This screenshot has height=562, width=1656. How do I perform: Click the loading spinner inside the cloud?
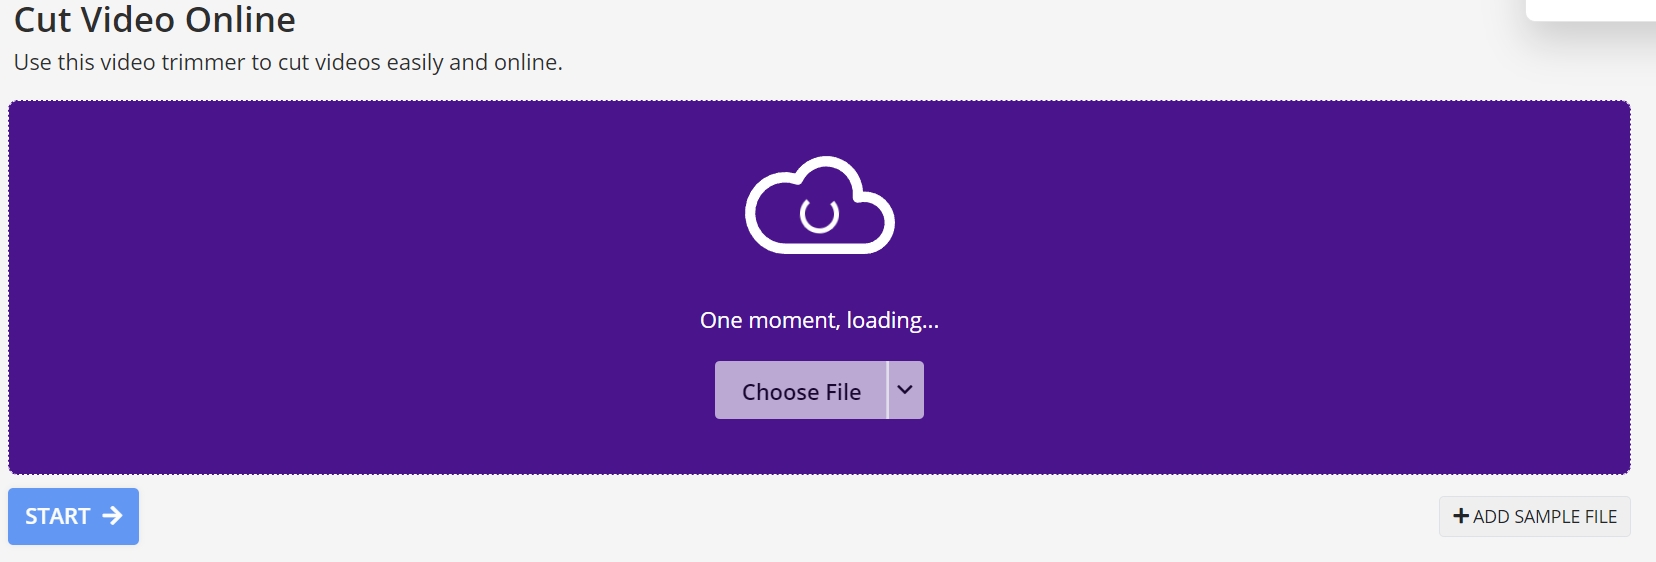[x=819, y=214]
